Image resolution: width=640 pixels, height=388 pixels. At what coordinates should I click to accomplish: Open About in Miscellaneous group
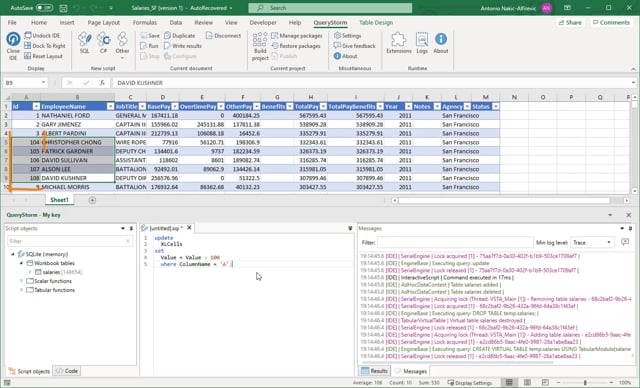click(345, 56)
